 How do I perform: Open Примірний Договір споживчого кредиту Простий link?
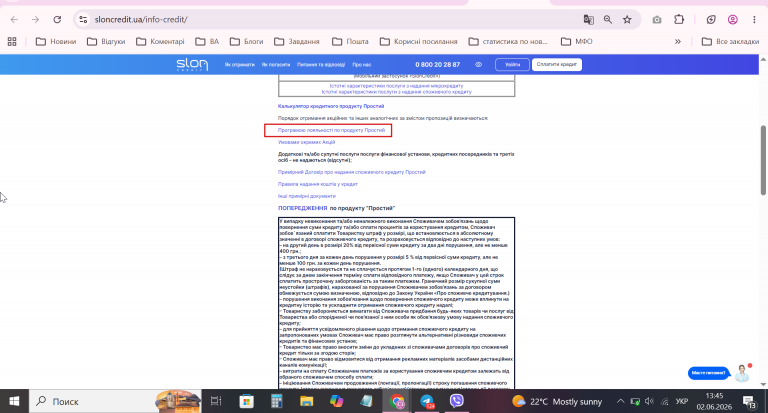[x=352, y=172]
